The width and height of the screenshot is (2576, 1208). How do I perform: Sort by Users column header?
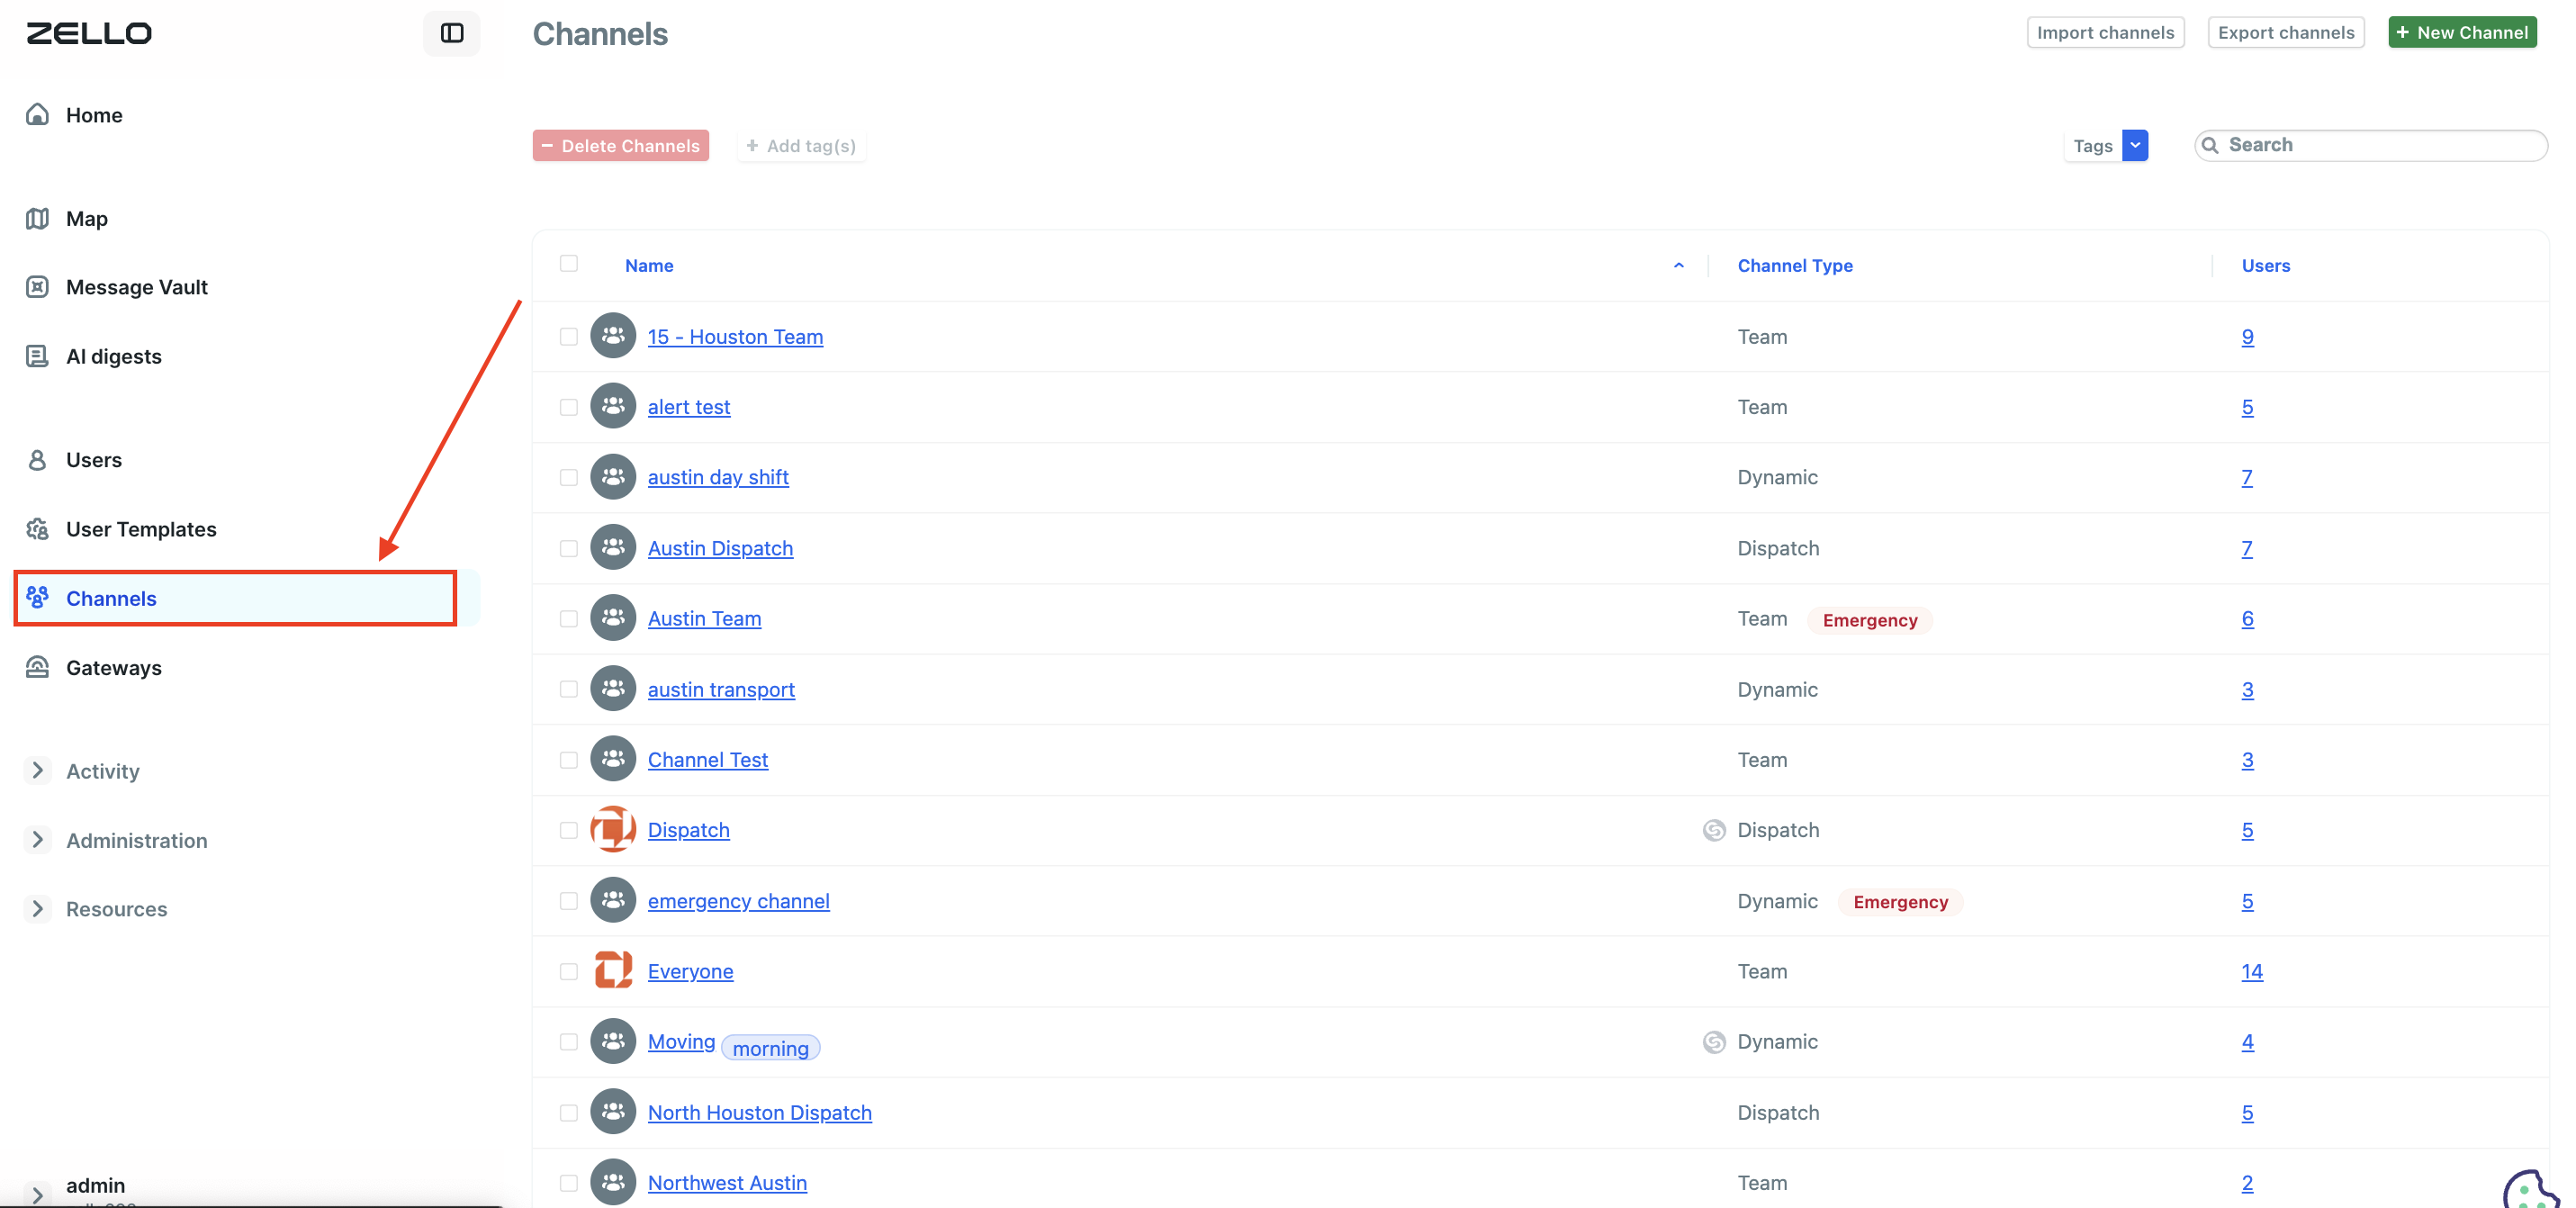[x=2265, y=265]
